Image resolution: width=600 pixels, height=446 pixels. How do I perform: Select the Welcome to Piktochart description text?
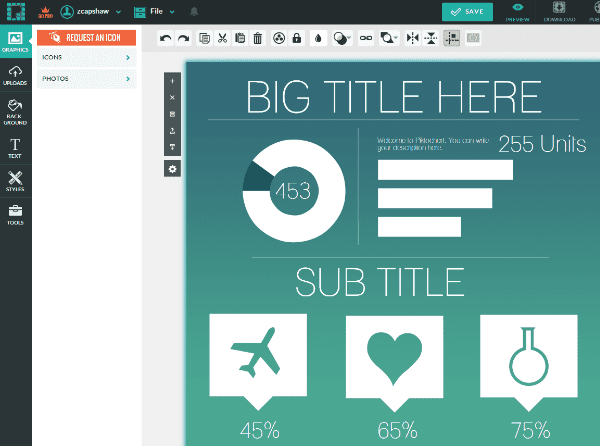[x=433, y=144]
